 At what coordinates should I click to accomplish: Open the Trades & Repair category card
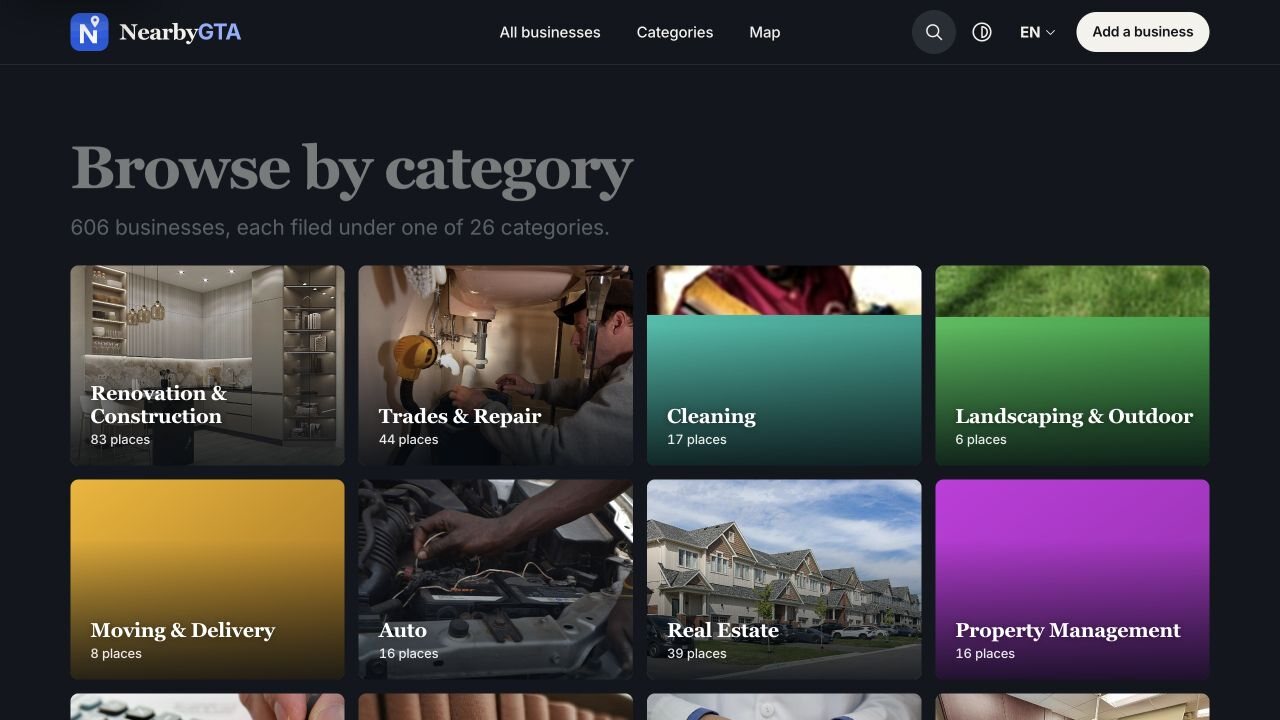(496, 365)
